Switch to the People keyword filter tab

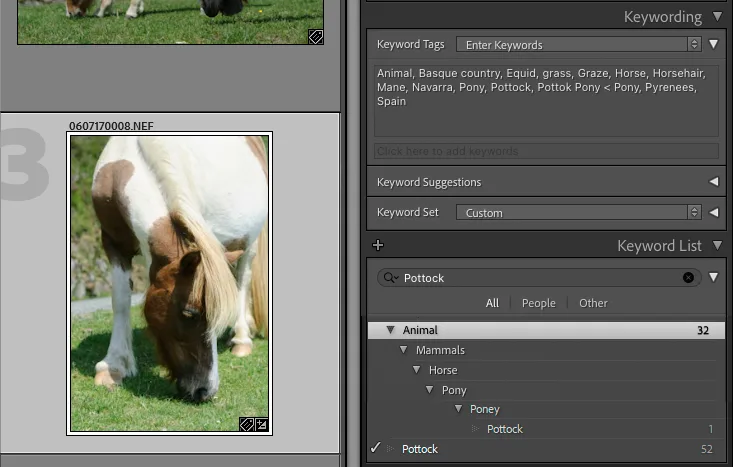click(x=538, y=303)
